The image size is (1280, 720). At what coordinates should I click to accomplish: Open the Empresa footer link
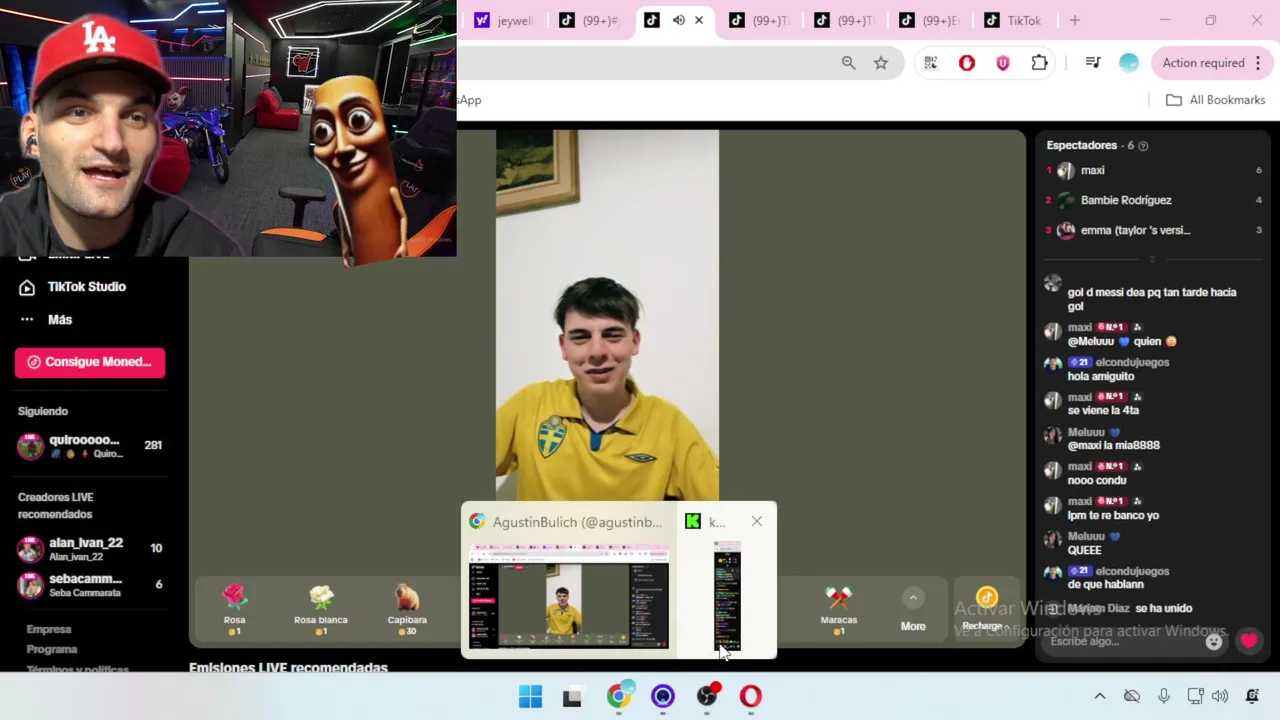click(49, 629)
